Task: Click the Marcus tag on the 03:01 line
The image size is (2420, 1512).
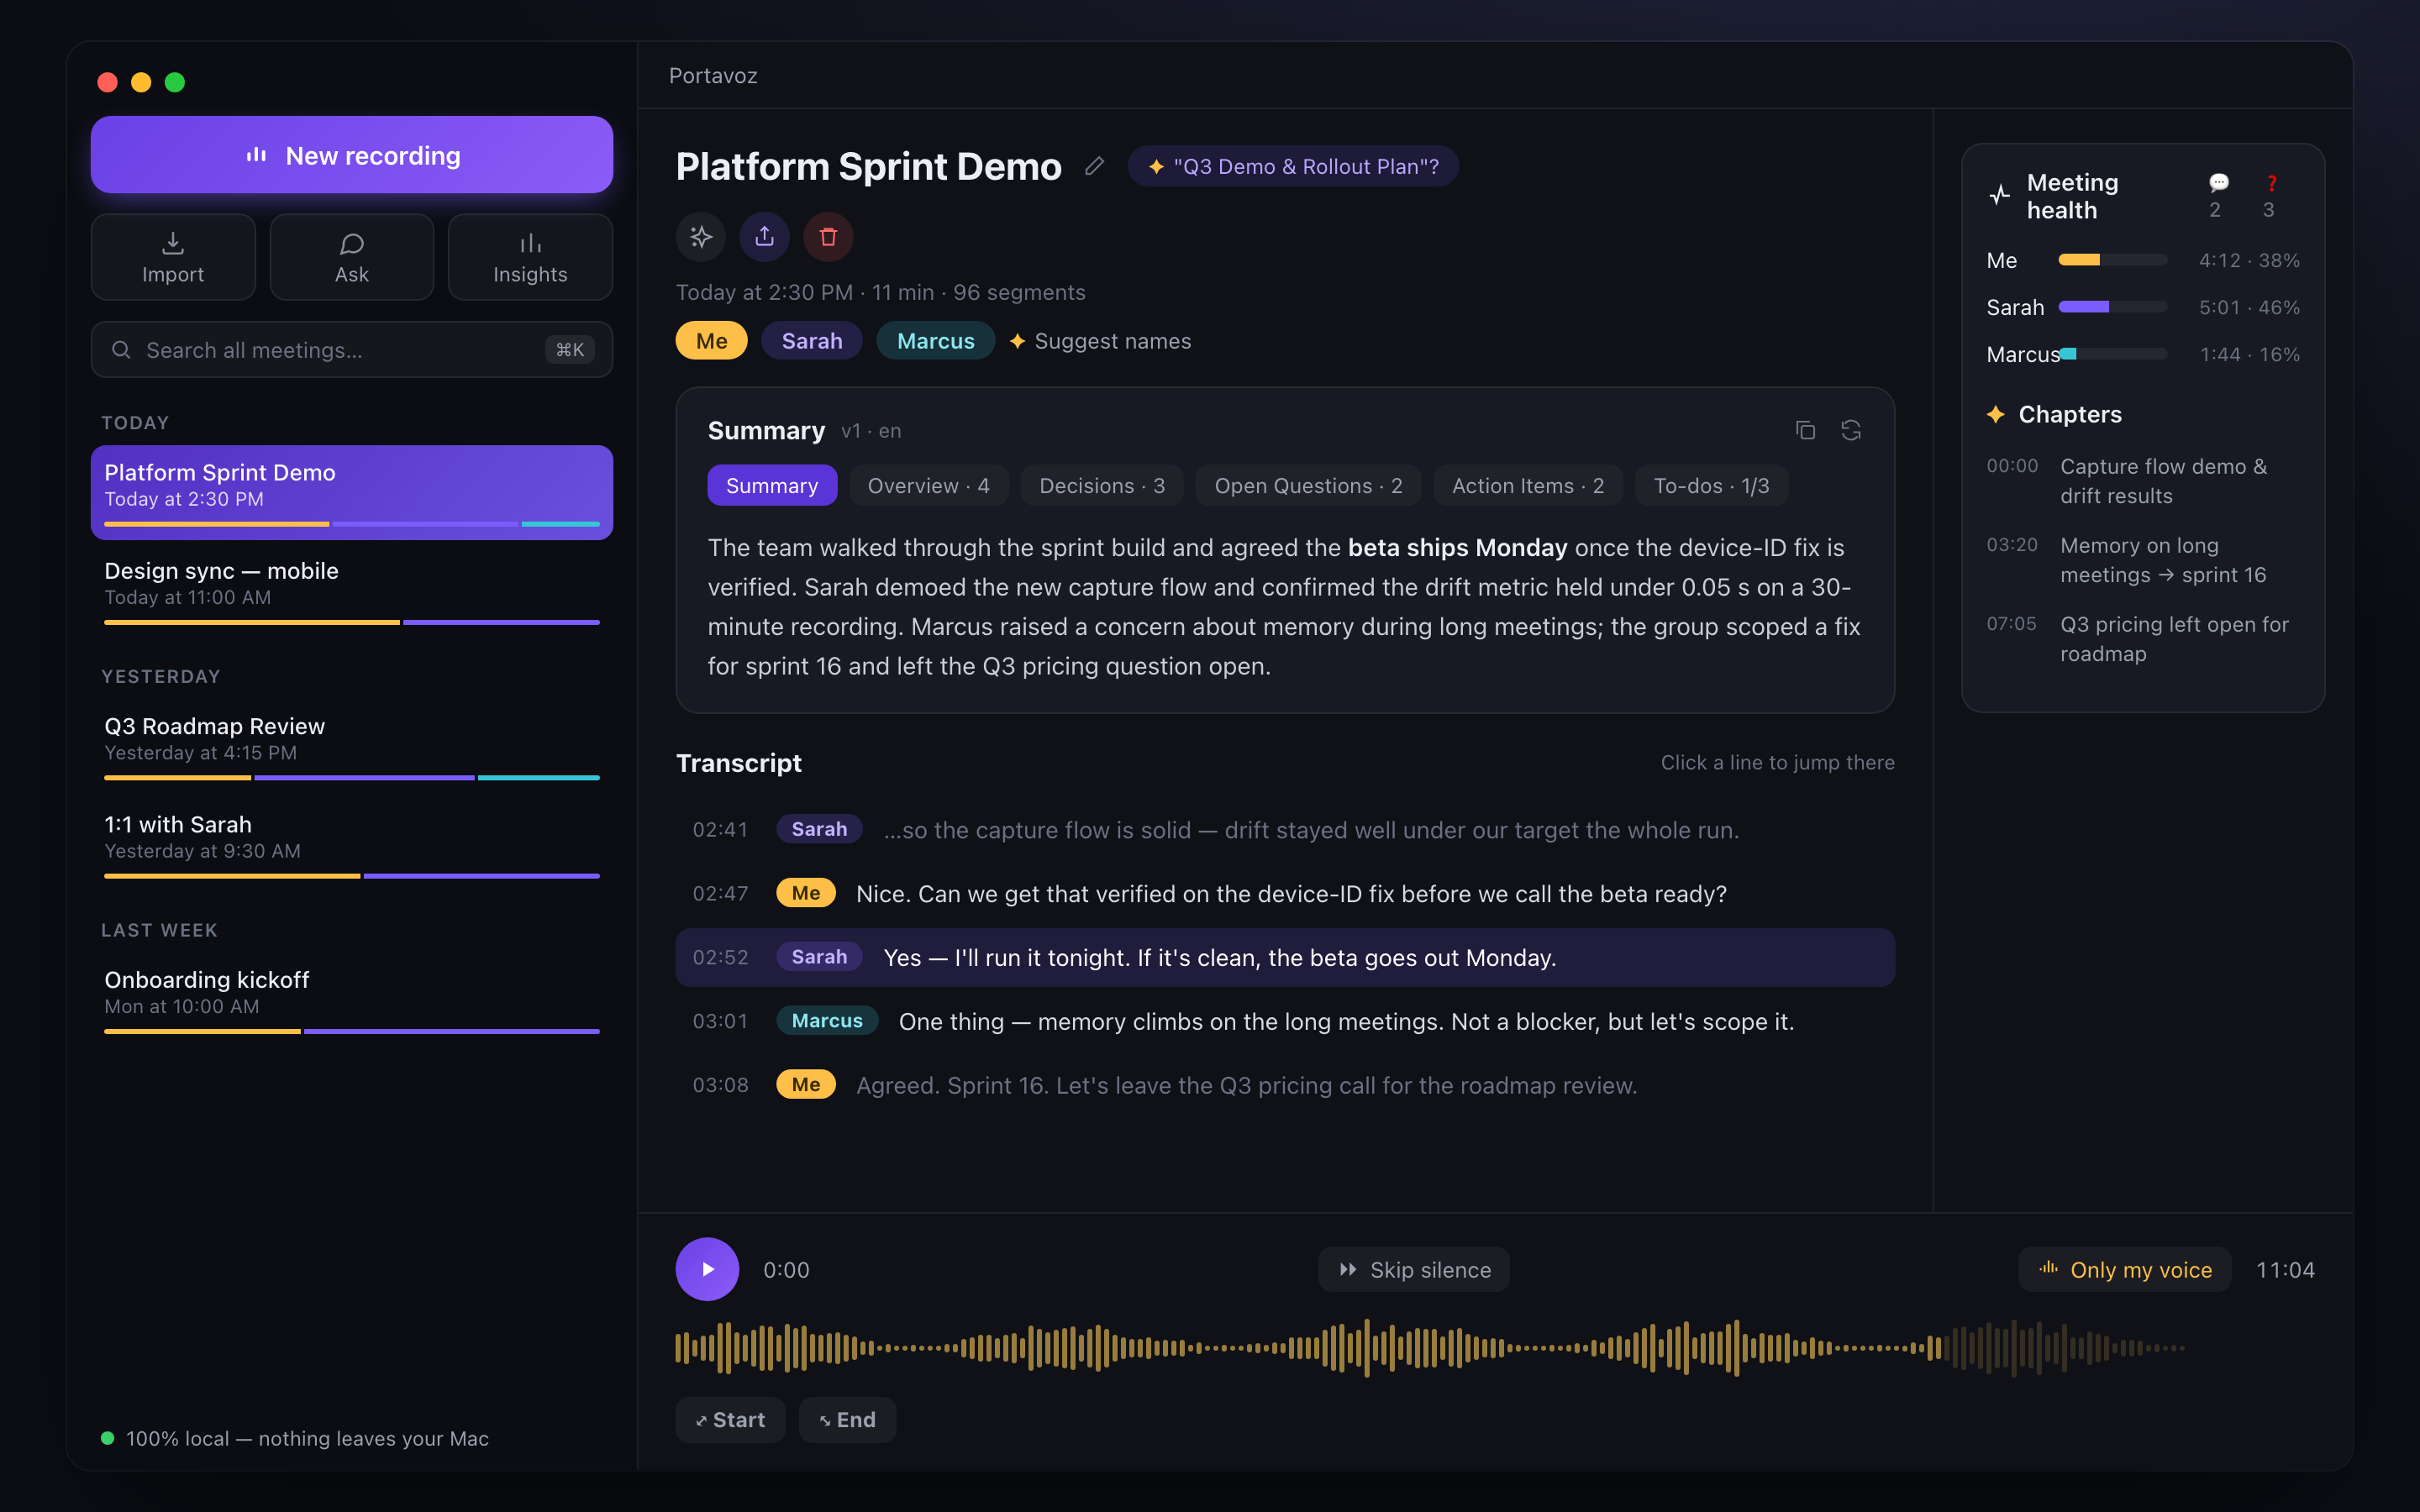Action: 827,1021
